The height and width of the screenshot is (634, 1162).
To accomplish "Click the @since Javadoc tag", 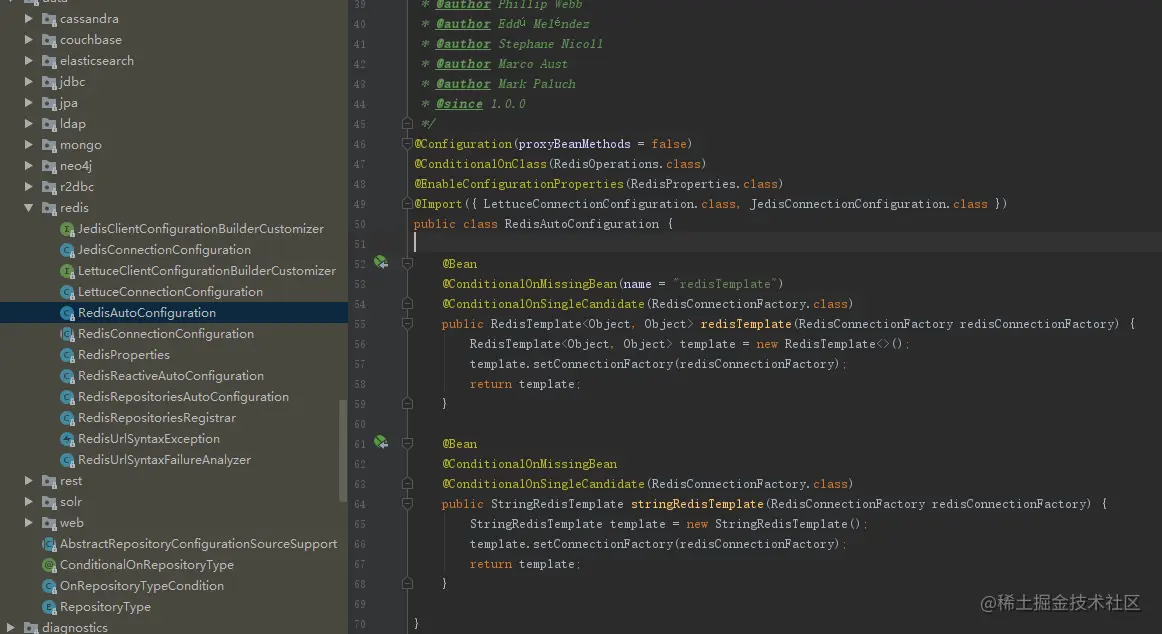I will coord(459,104).
